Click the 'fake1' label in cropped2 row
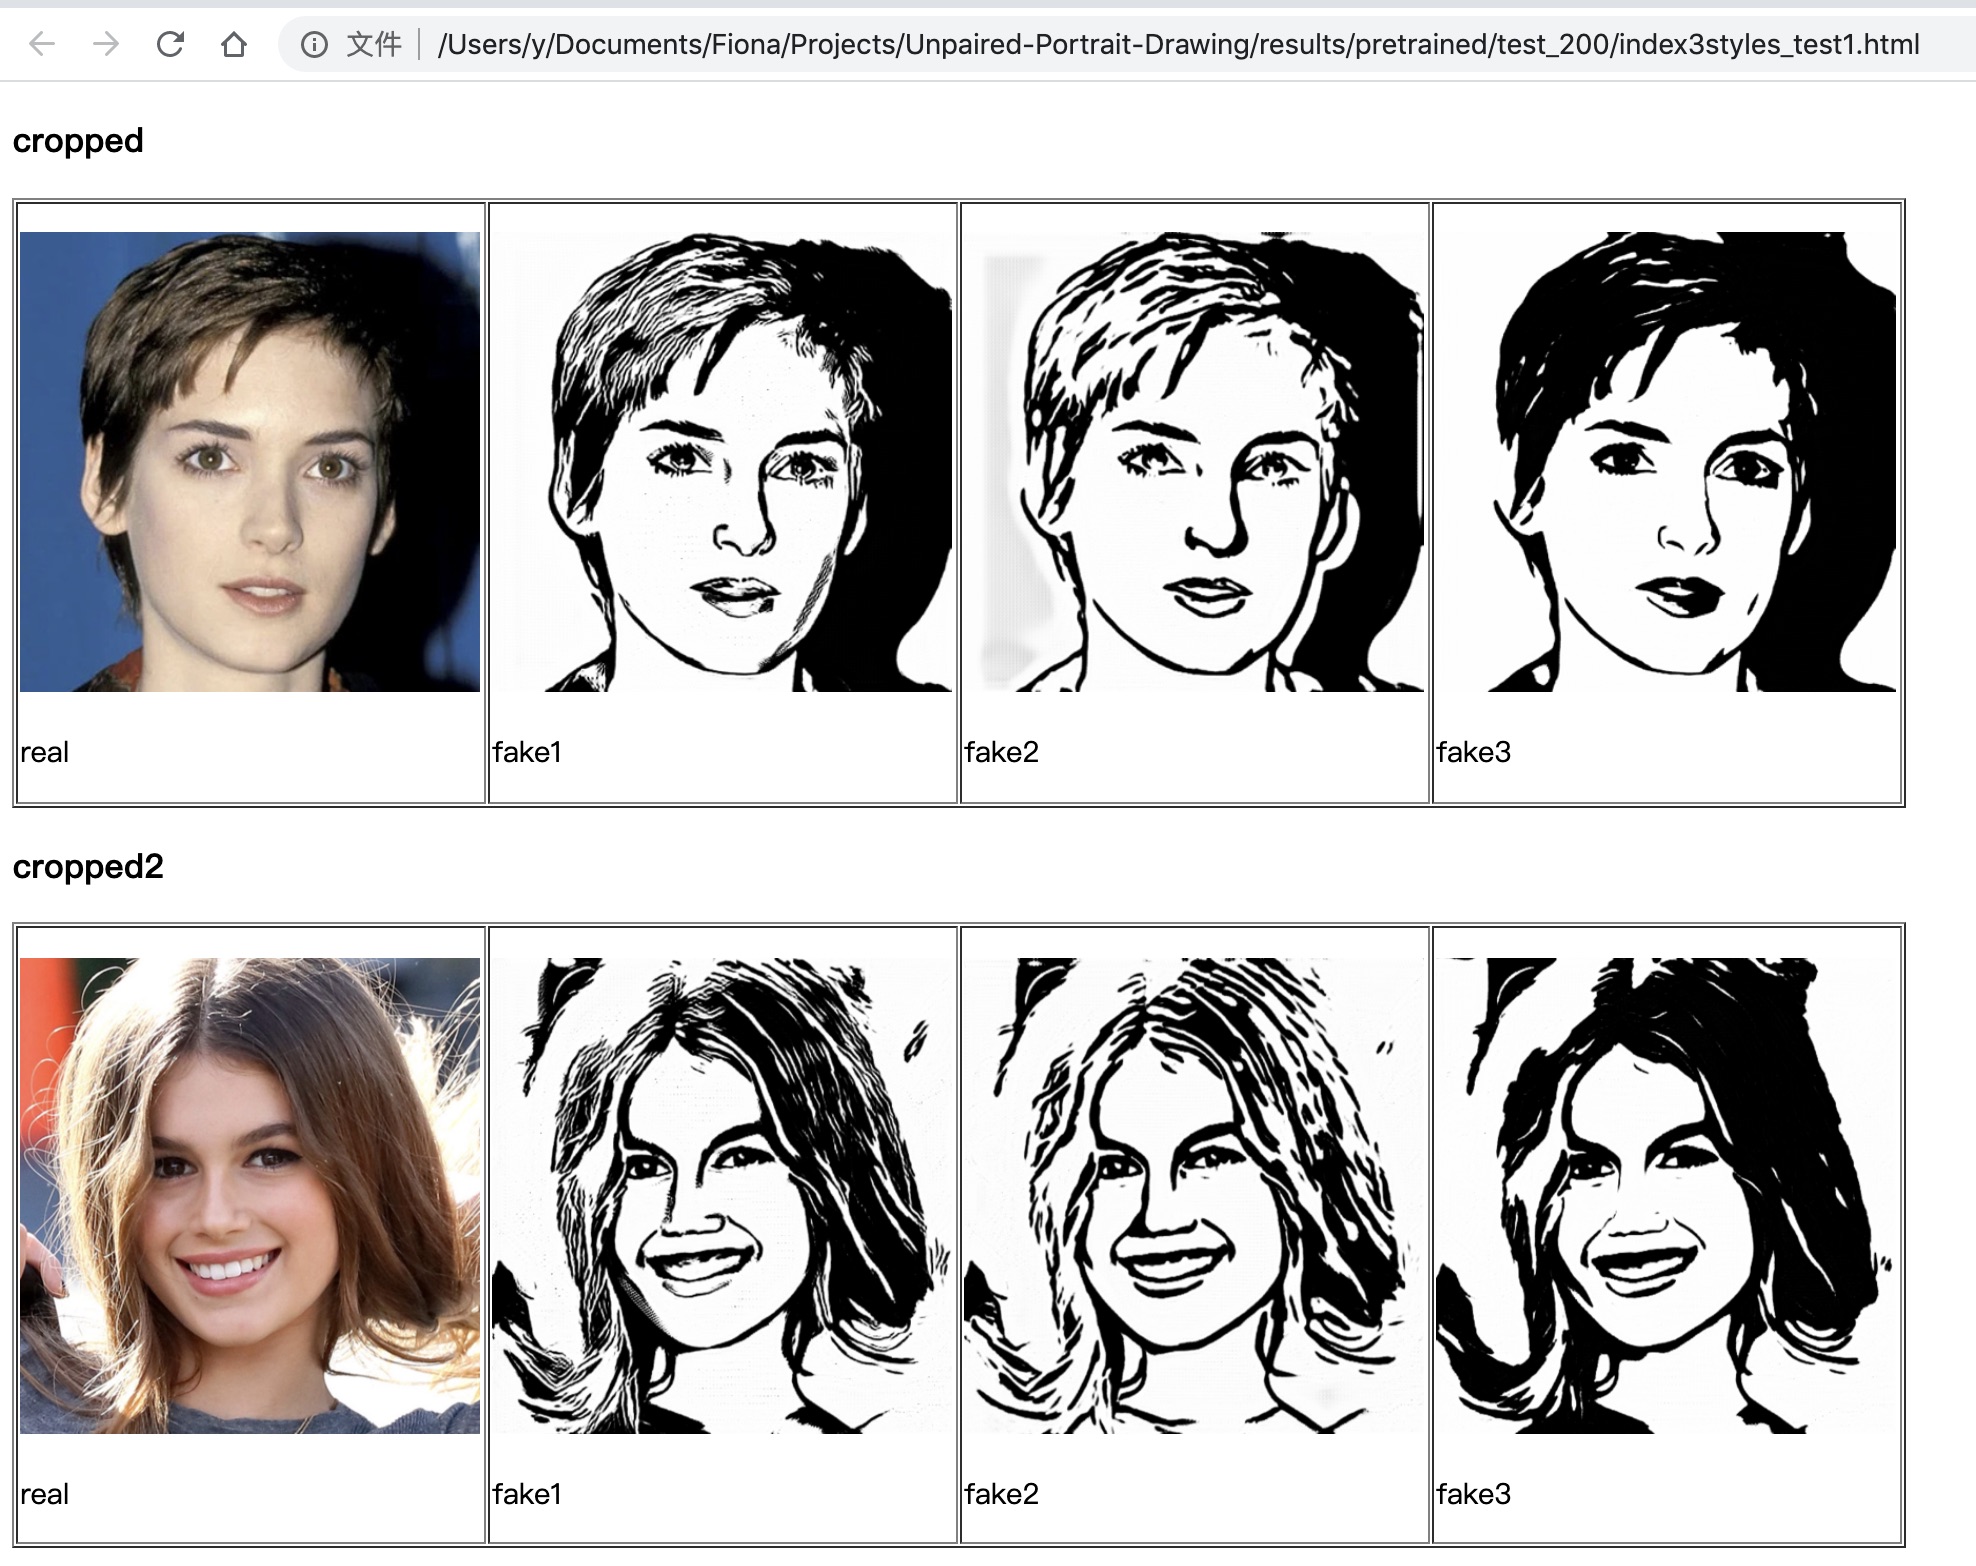Screen dimensions: 1976x1566 pyautogui.click(x=527, y=1494)
